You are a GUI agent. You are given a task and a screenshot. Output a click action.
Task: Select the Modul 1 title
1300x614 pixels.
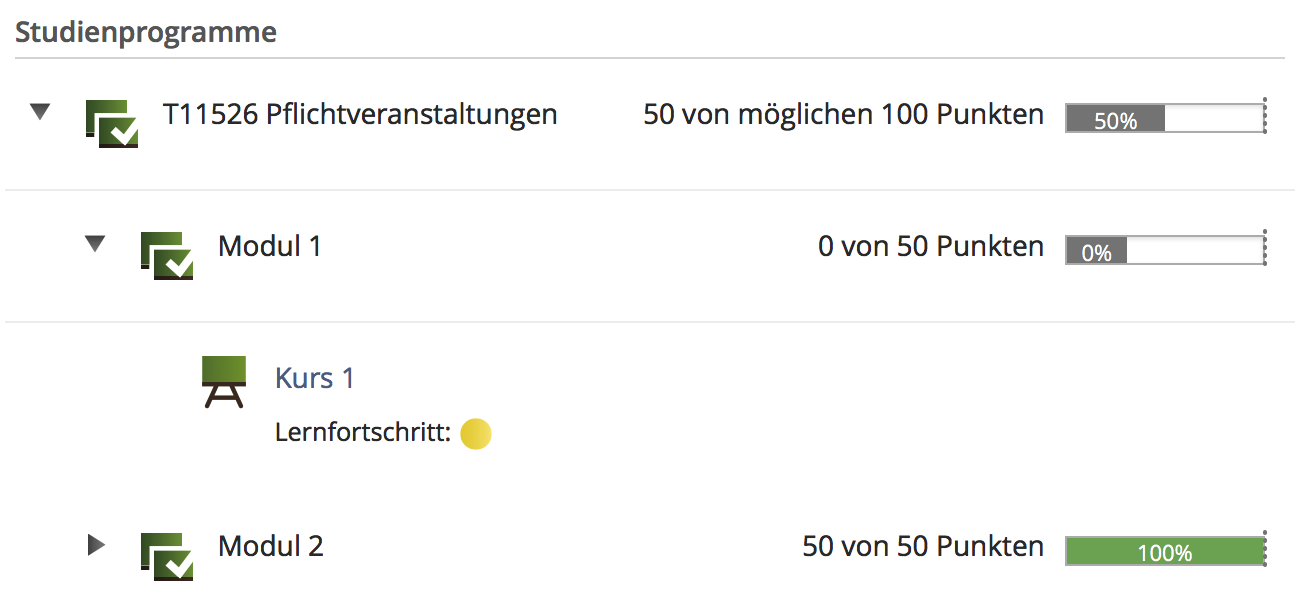pos(270,246)
